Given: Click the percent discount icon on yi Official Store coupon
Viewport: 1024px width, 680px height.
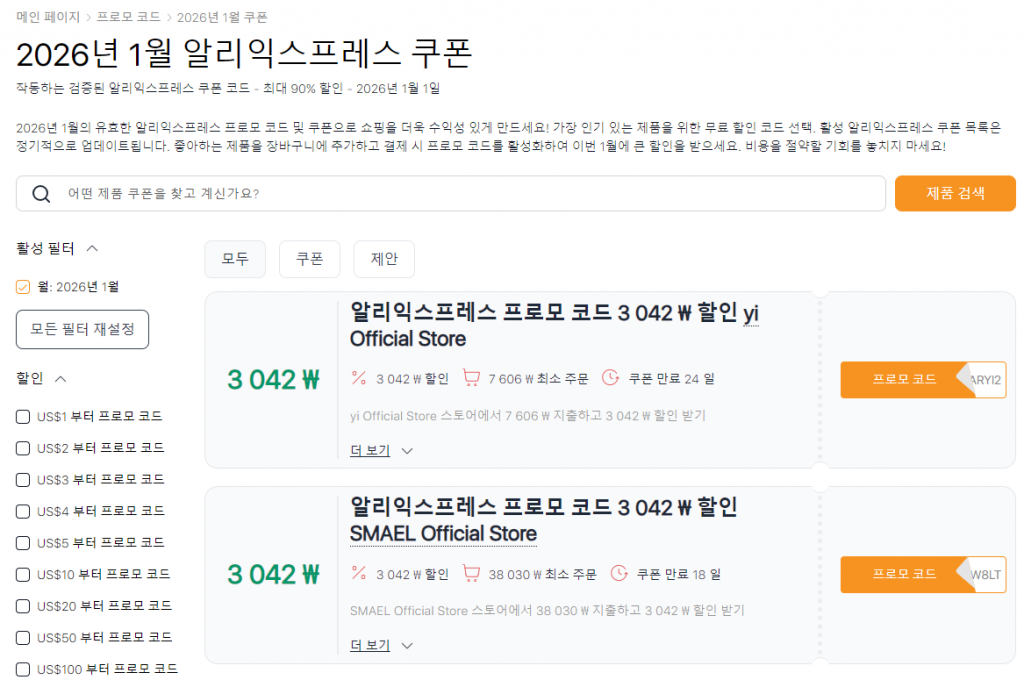Looking at the screenshot, I should tap(358, 378).
